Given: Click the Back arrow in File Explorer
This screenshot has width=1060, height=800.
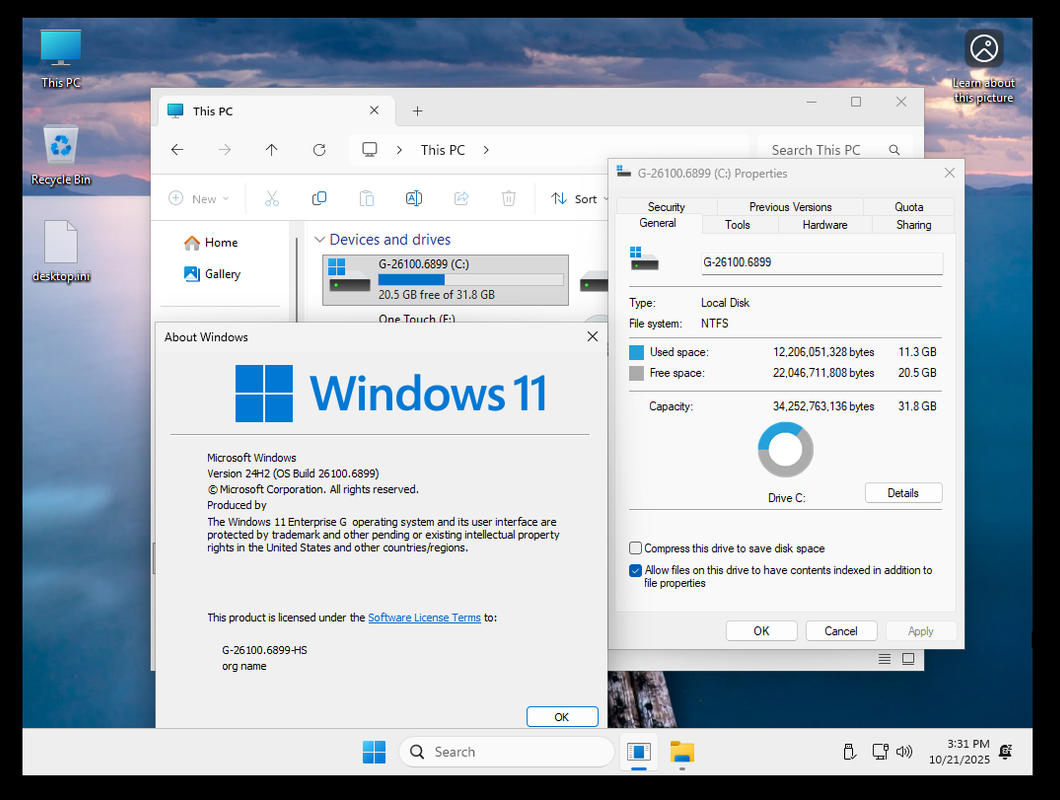Looking at the screenshot, I should coord(177,149).
